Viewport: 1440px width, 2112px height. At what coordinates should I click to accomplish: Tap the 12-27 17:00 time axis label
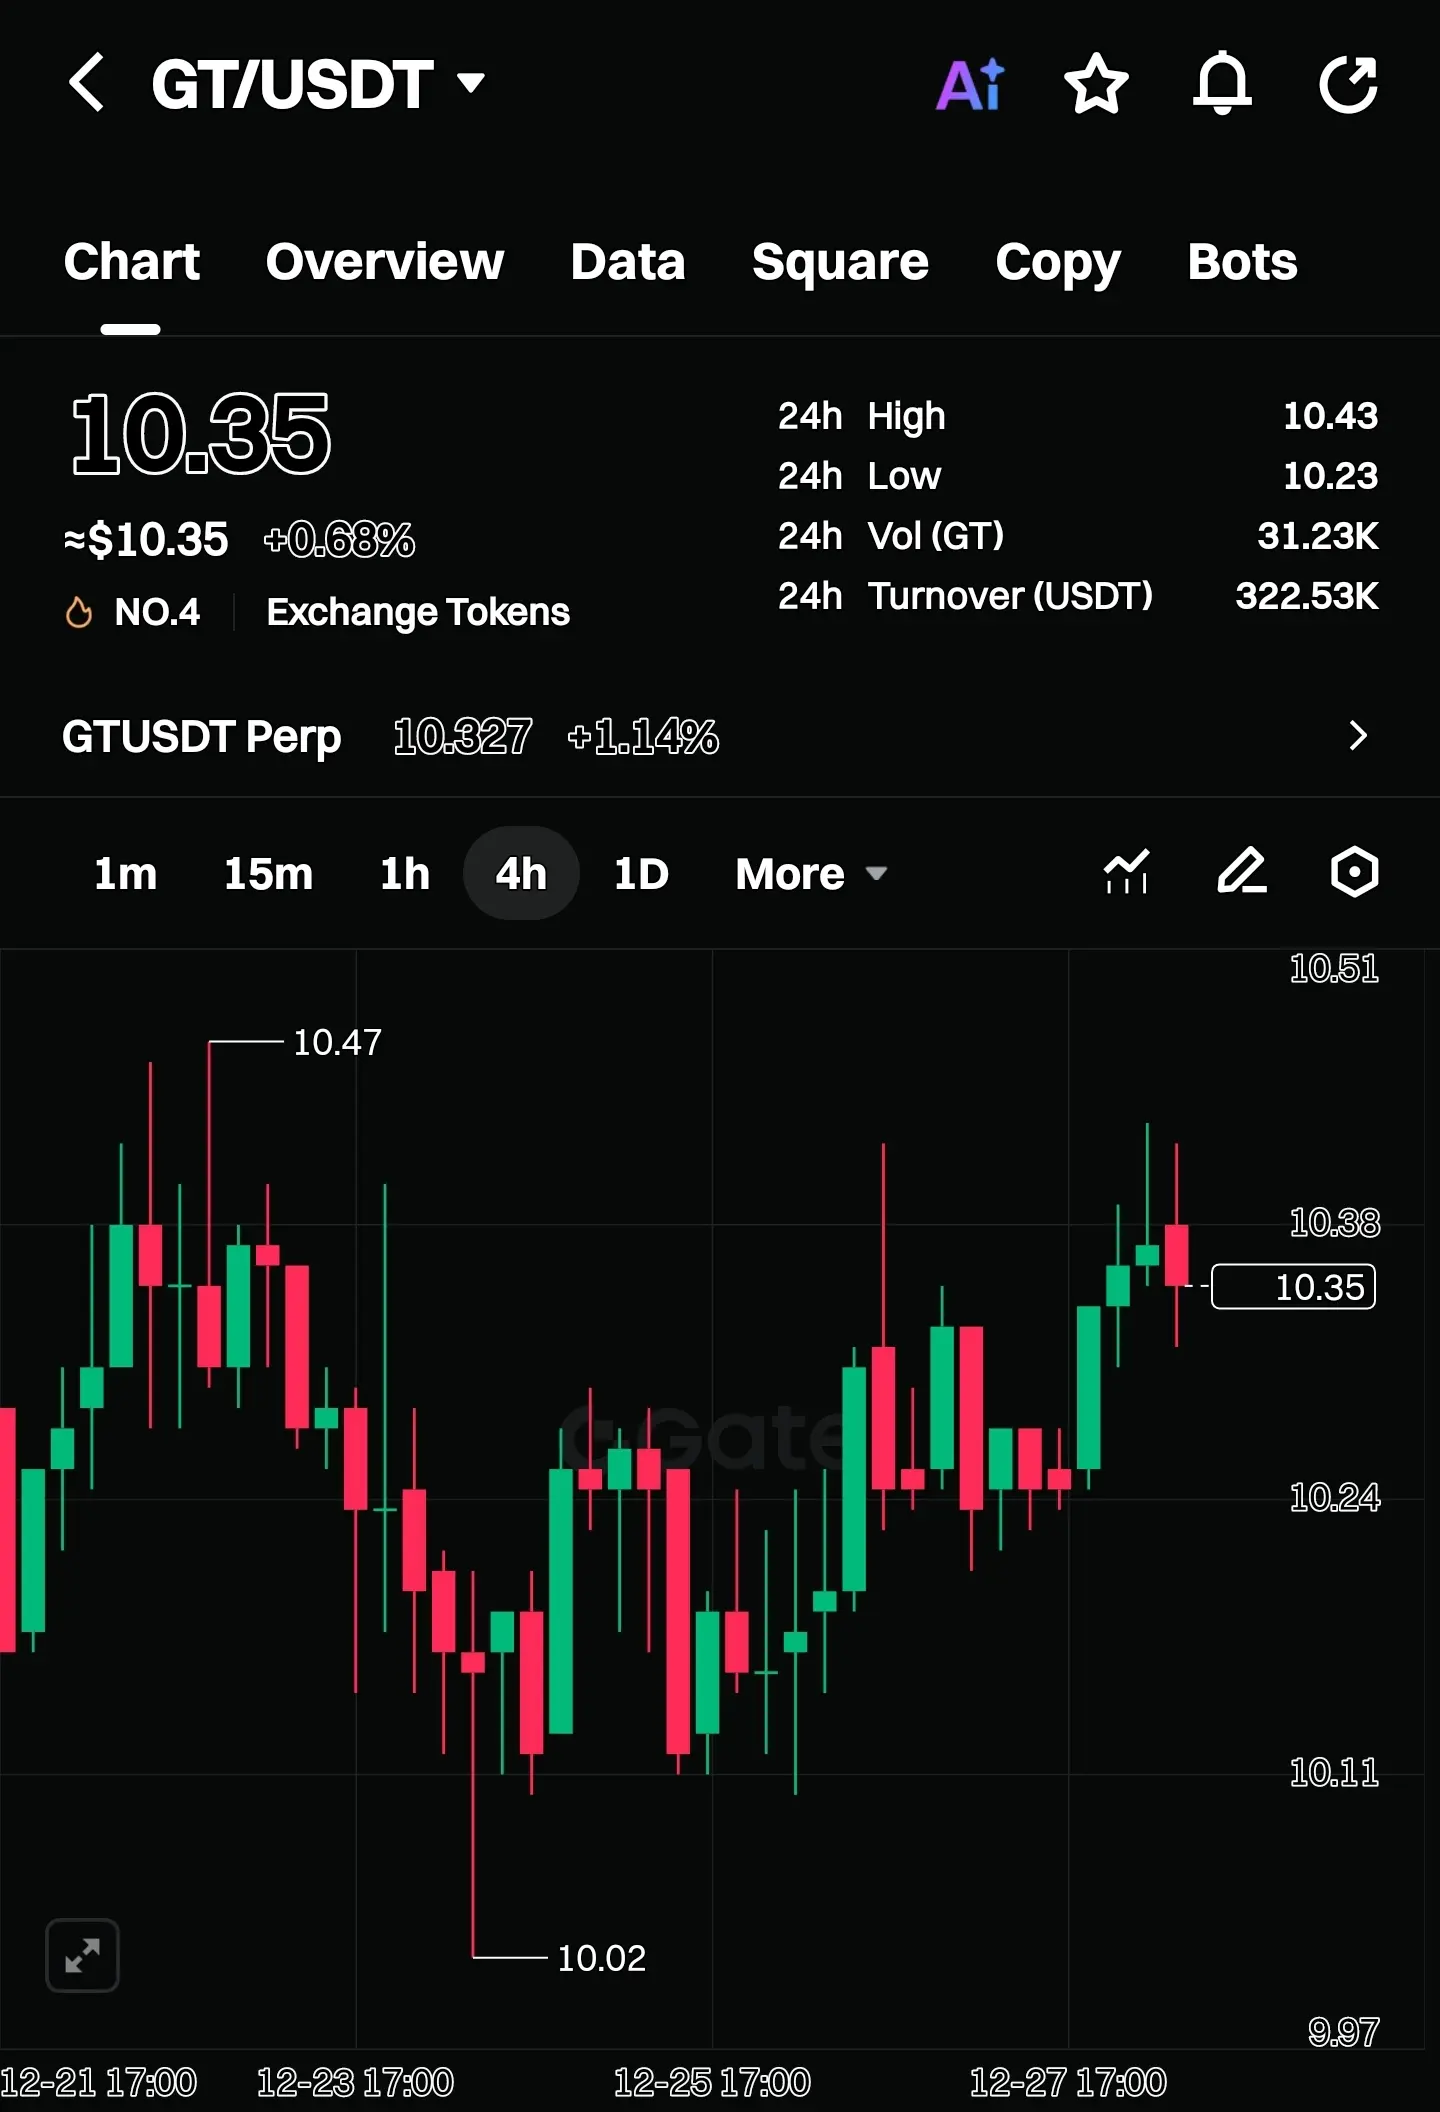tap(1067, 2082)
